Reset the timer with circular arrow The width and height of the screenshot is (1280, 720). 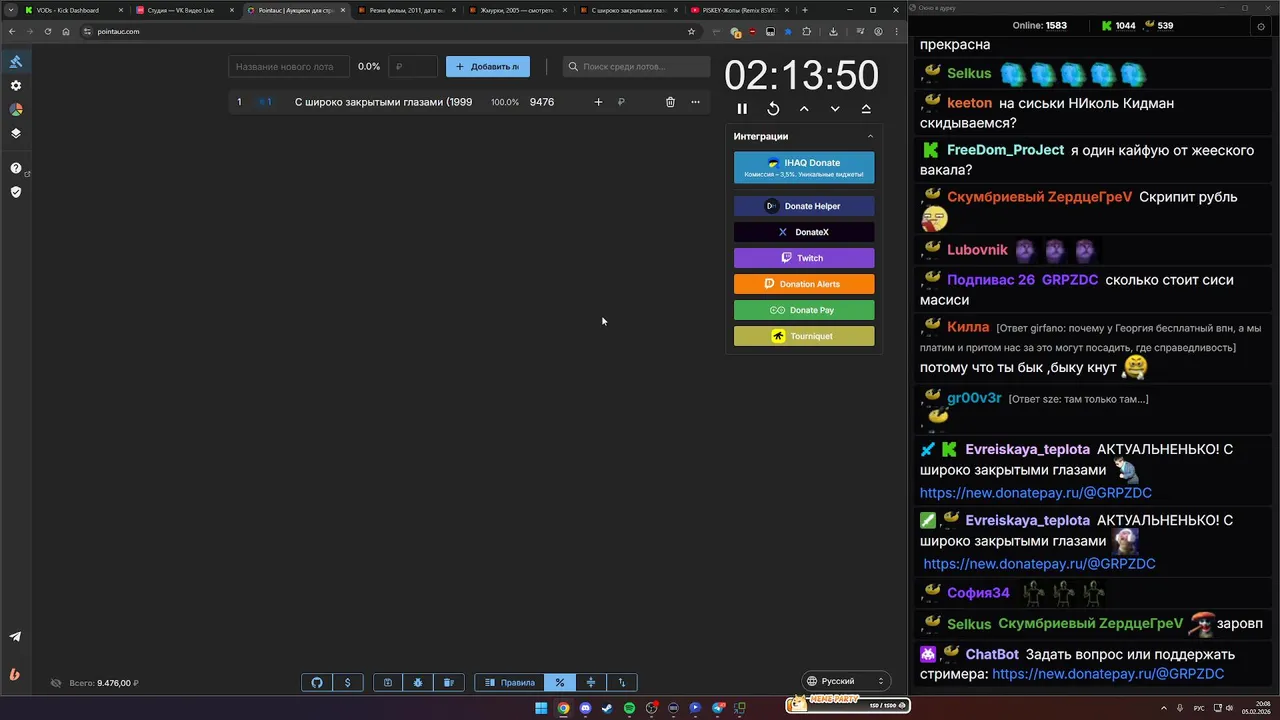[x=773, y=108]
